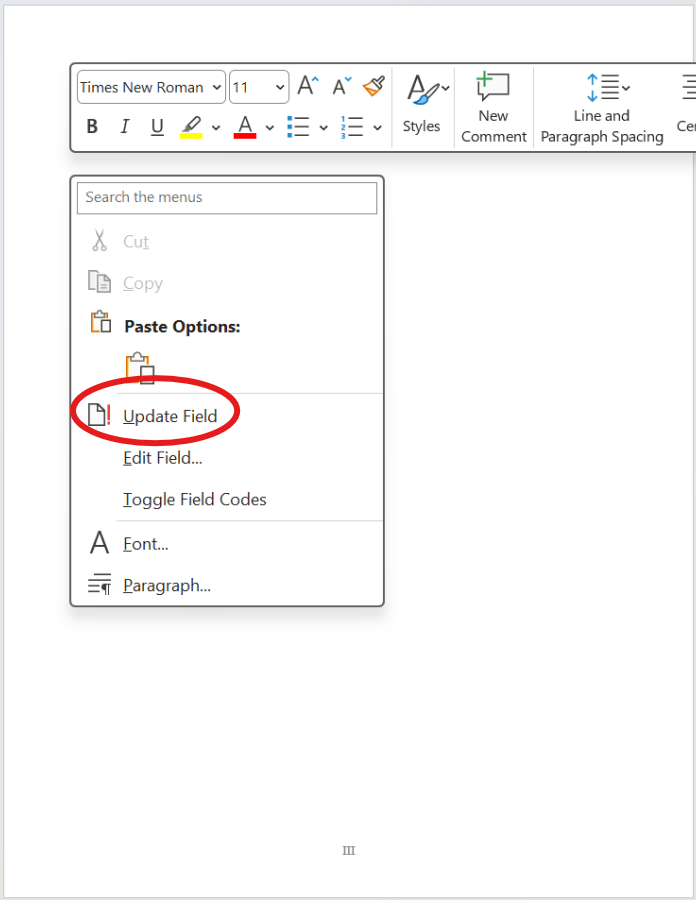Viewport: 696px width, 900px height.
Task: Apply bullet list formatting
Action: click(298, 127)
